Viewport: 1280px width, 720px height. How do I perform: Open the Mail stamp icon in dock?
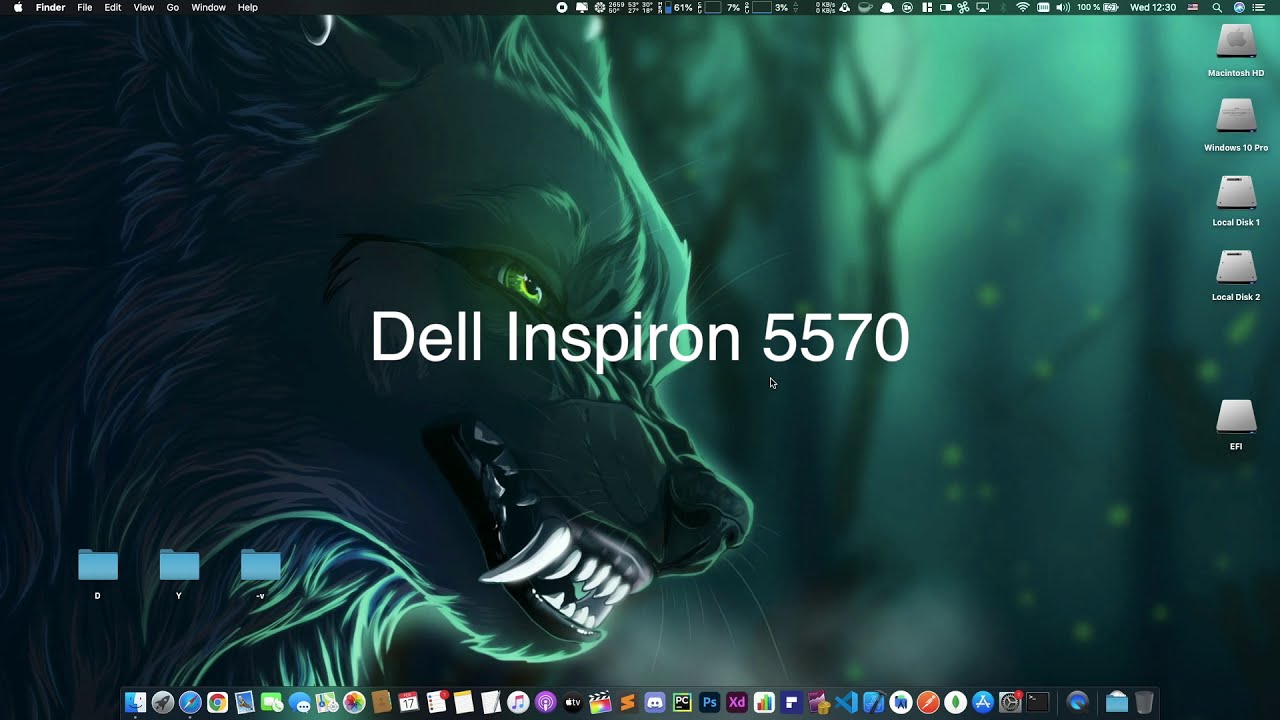[x=245, y=703]
